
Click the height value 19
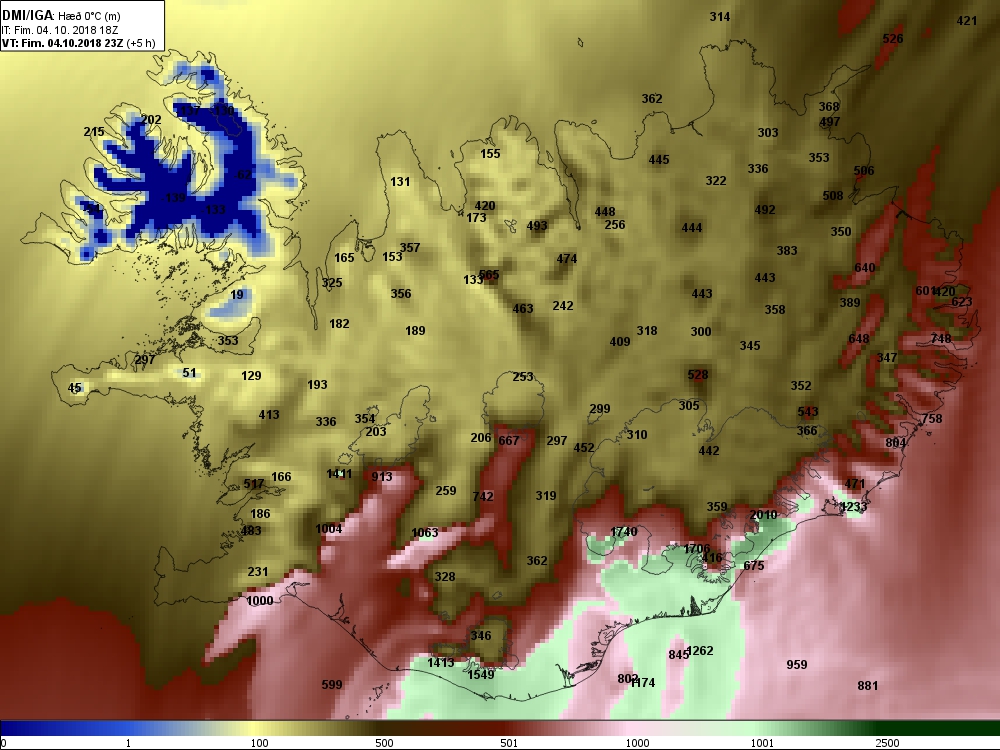237,295
